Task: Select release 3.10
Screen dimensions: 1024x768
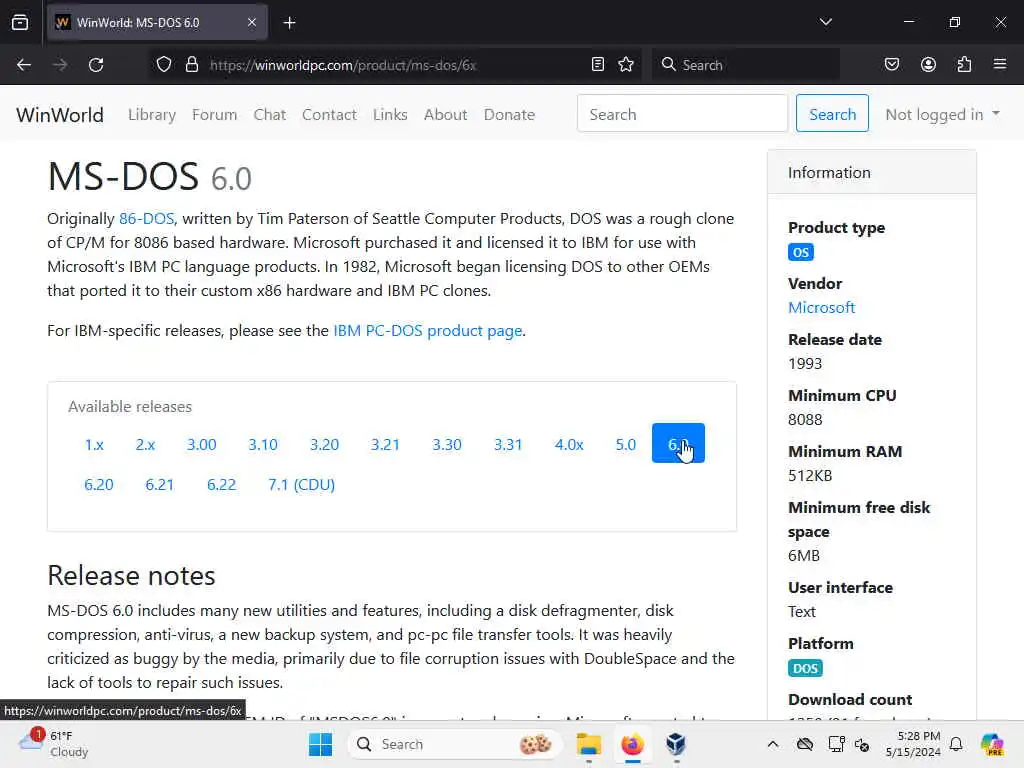Action: (x=263, y=444)
